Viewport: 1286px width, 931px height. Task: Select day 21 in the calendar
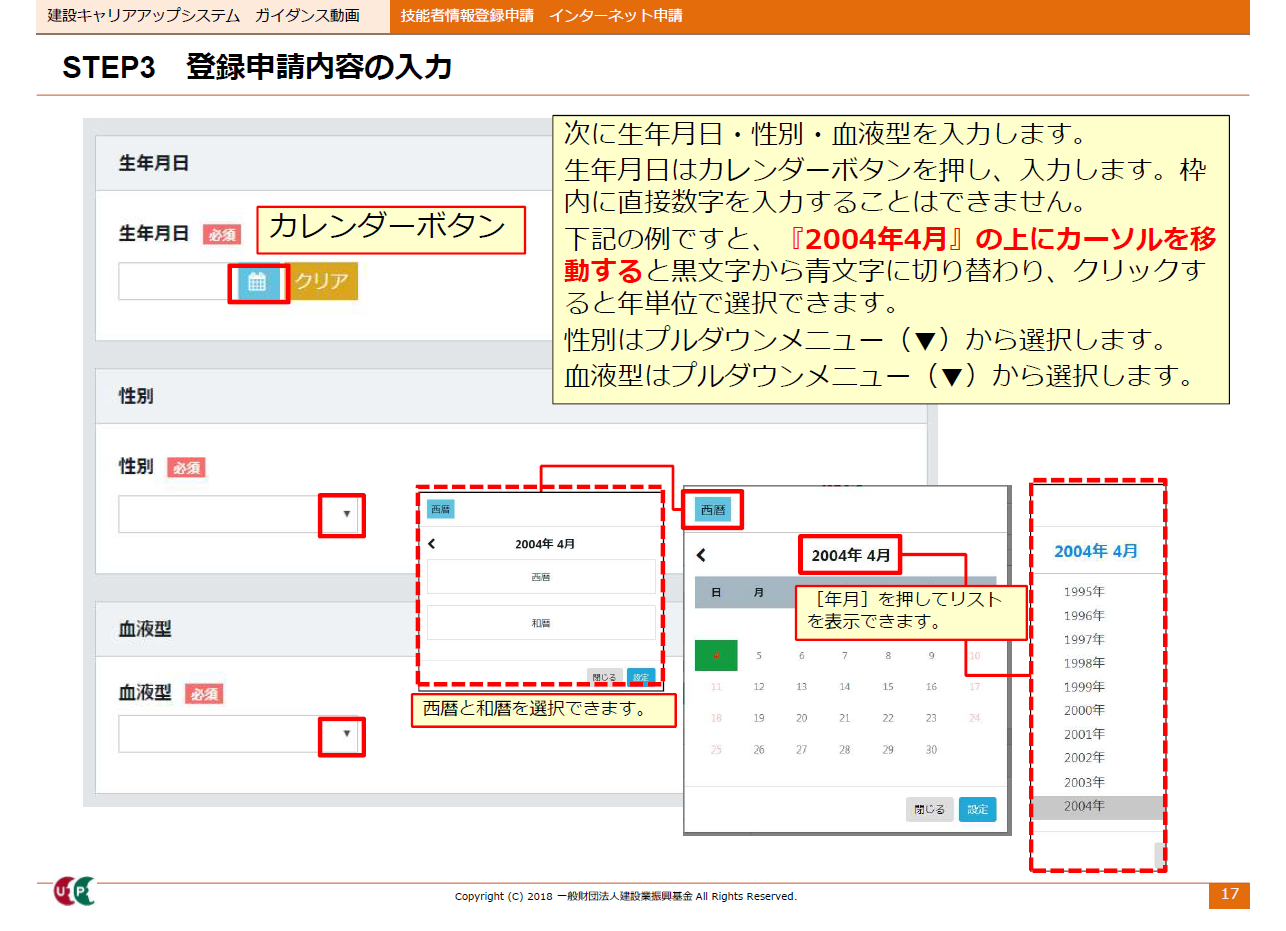845,718
